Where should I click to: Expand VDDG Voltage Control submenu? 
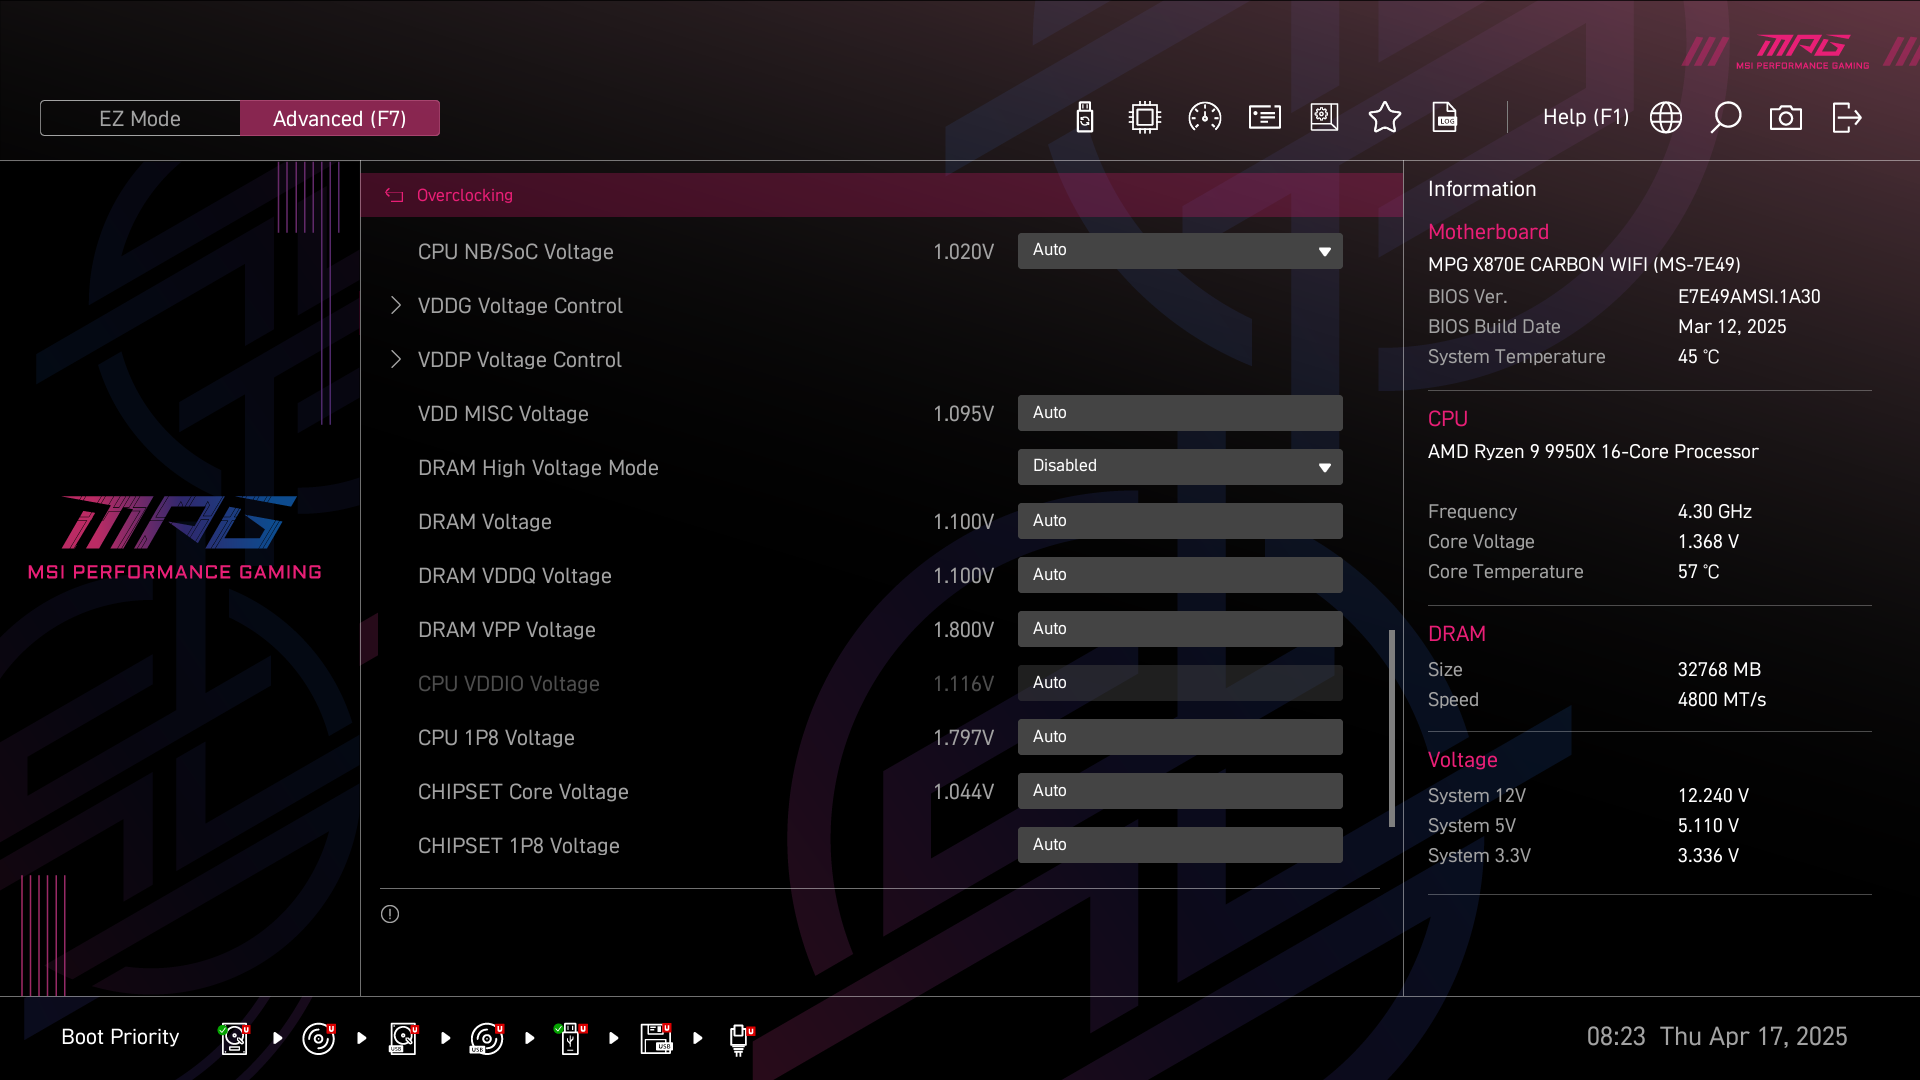tap(519, 306)
